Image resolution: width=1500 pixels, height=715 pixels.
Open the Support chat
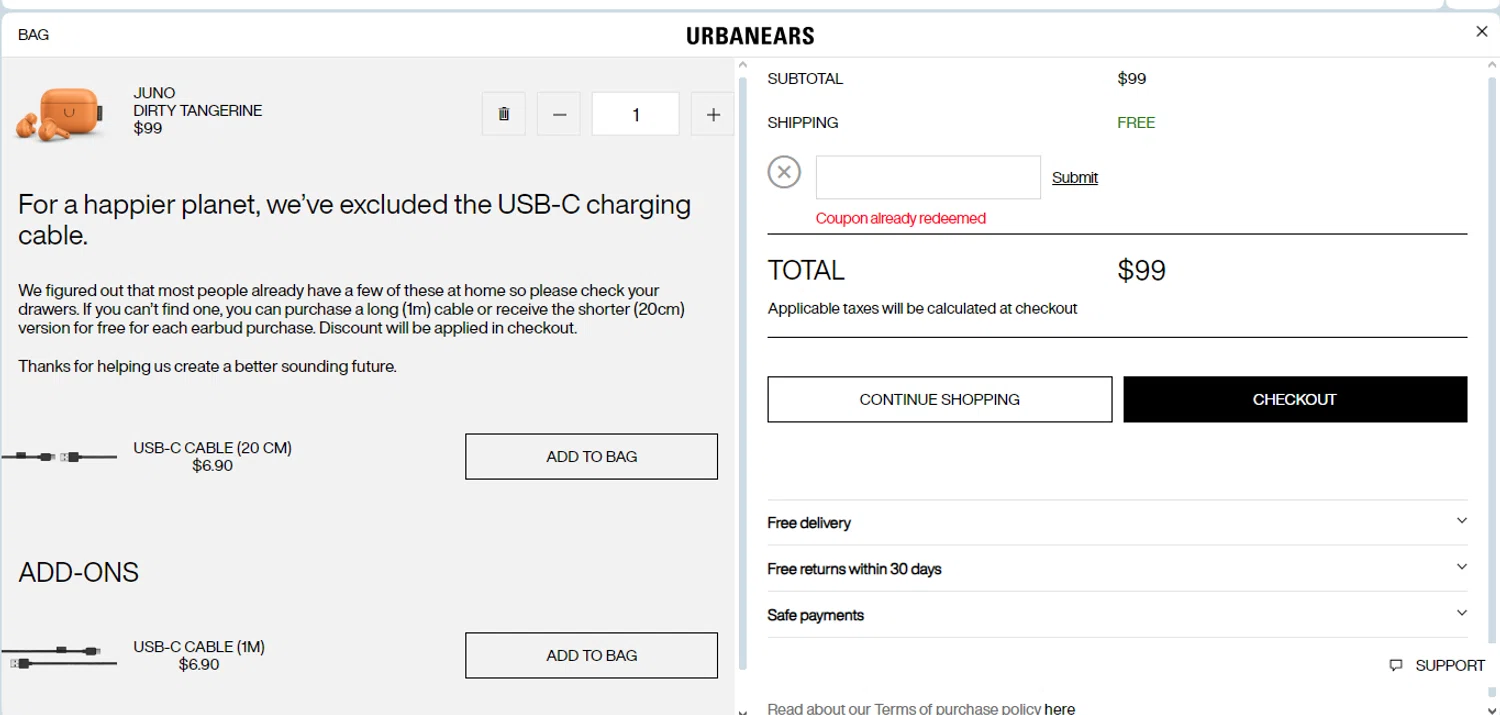[x=1437, y=665]
